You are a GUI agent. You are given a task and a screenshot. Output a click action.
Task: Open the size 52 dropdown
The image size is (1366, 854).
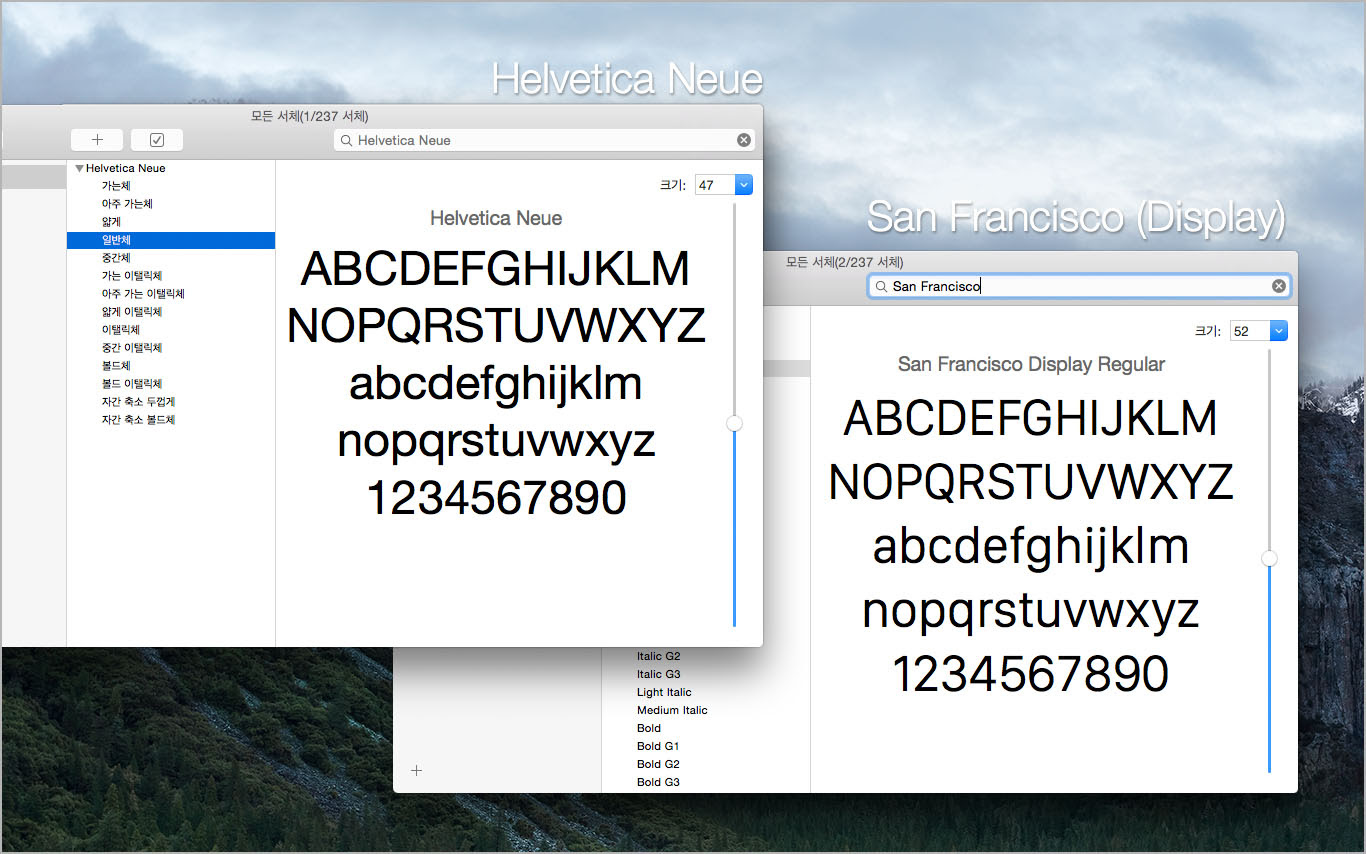tap(1278, 331)
